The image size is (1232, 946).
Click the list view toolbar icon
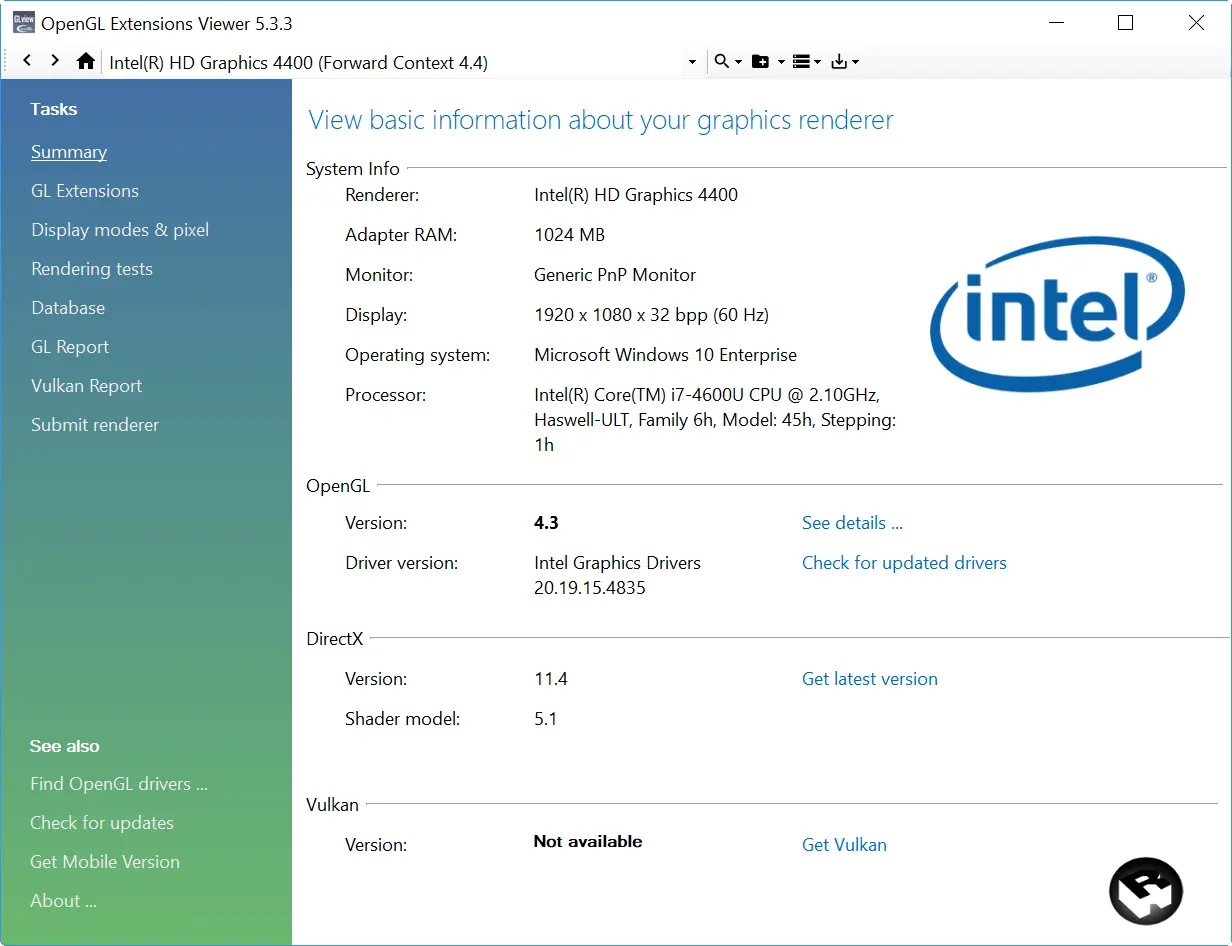801,61
